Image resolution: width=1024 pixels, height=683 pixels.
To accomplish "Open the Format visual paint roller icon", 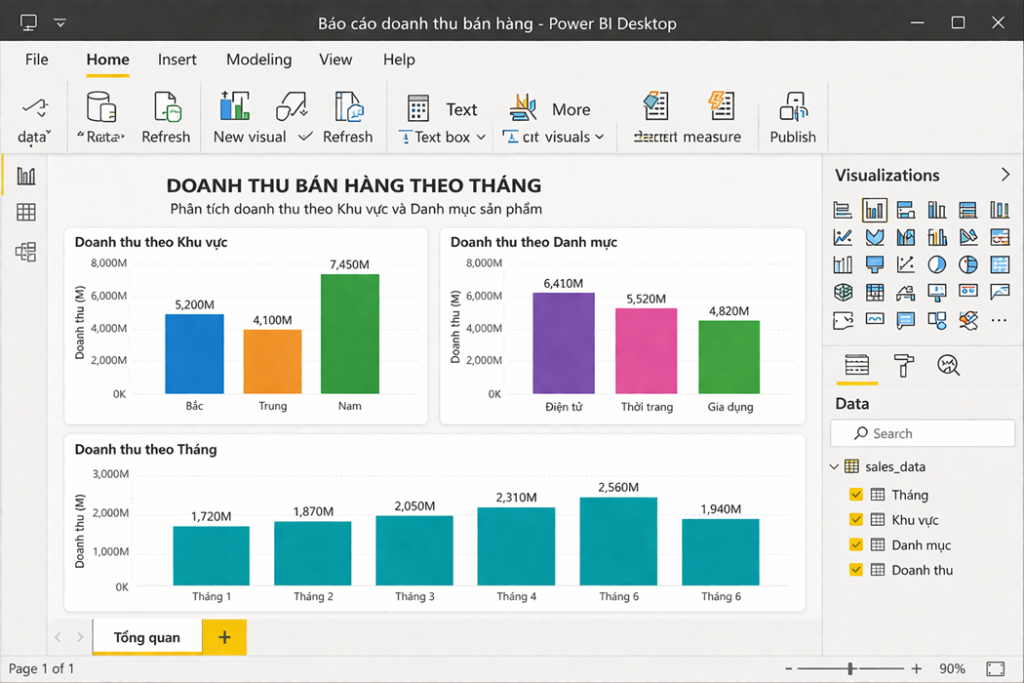I will (x=903, y=365).
